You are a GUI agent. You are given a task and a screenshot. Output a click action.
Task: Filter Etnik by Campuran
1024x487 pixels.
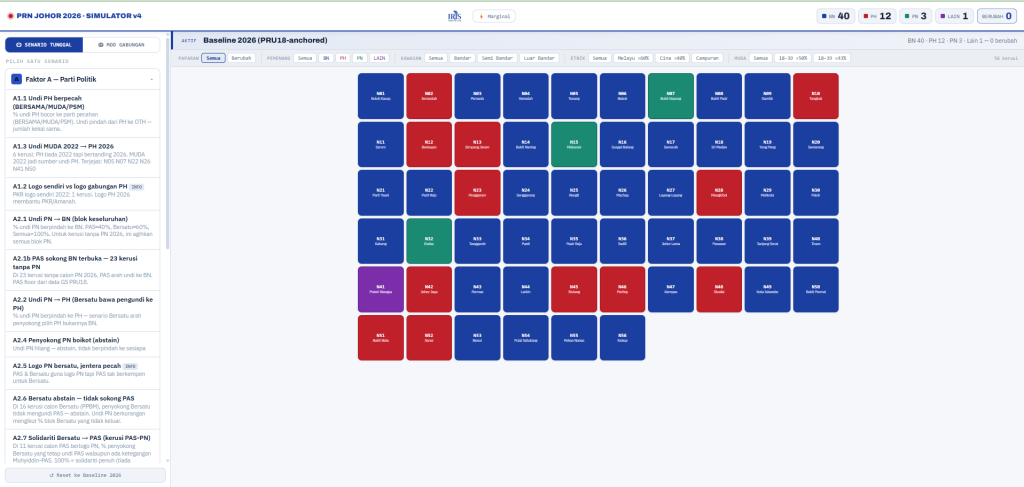[x=707, y=58]
